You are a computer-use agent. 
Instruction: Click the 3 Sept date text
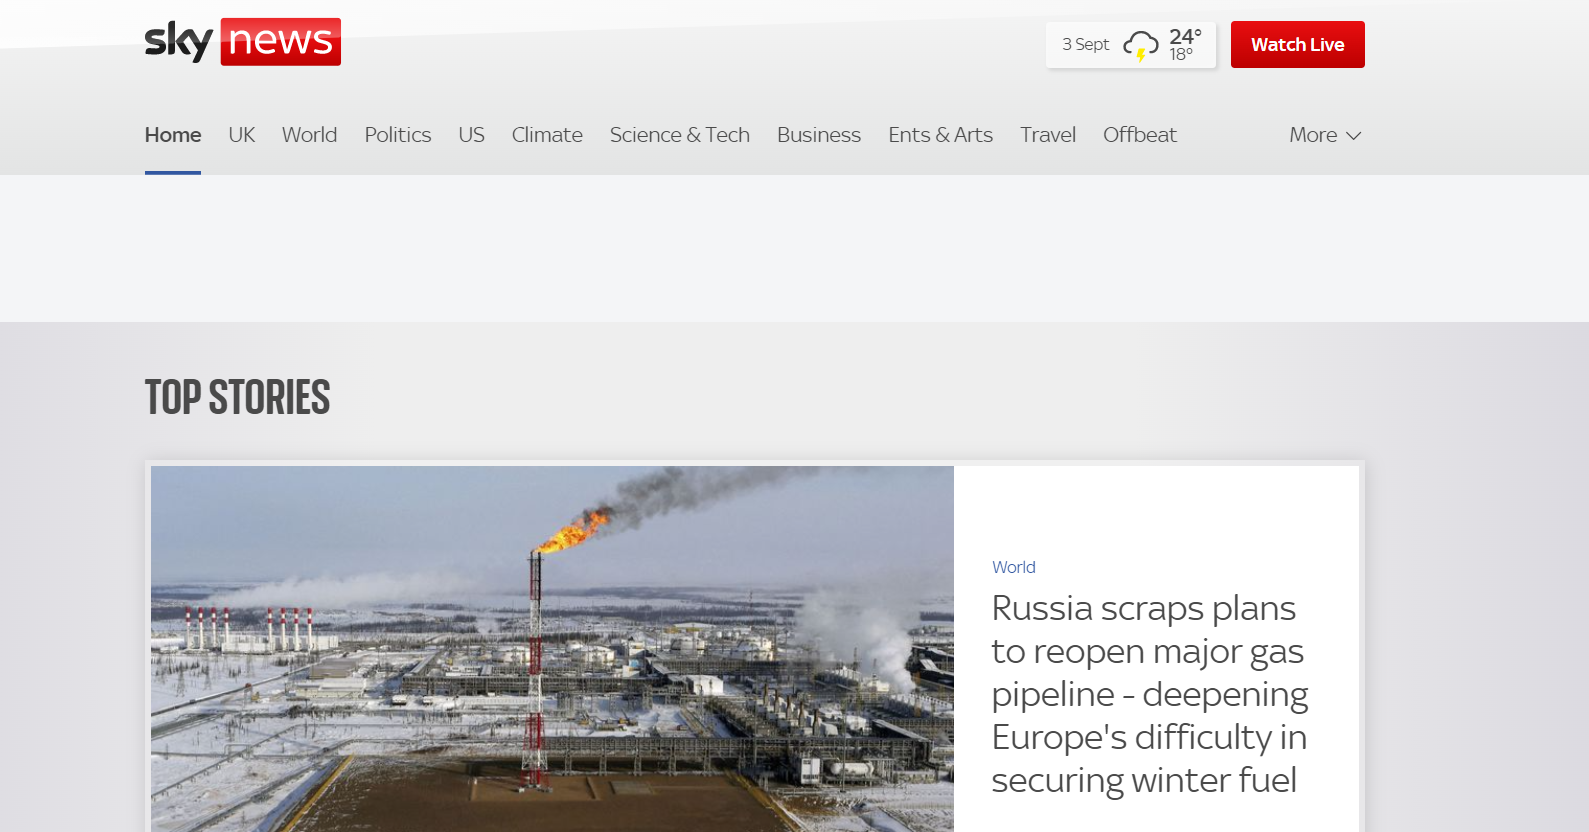point(1085,45)
